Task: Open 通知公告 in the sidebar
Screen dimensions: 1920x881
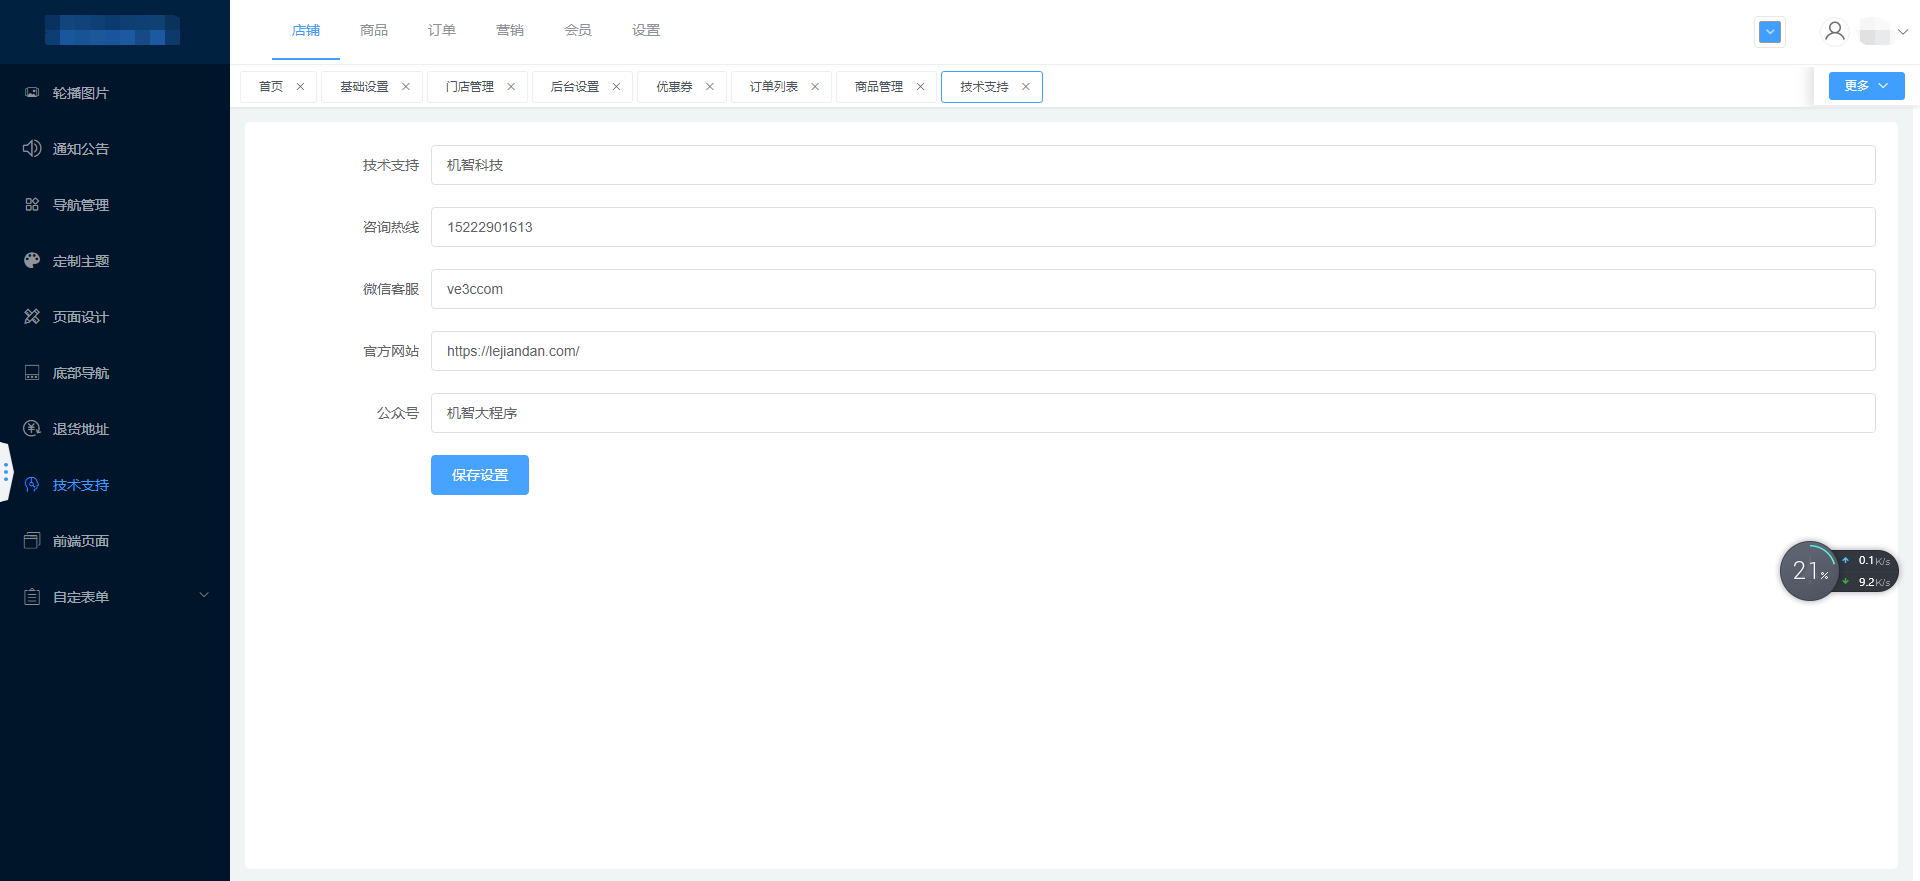Action: tap(115, 149)
